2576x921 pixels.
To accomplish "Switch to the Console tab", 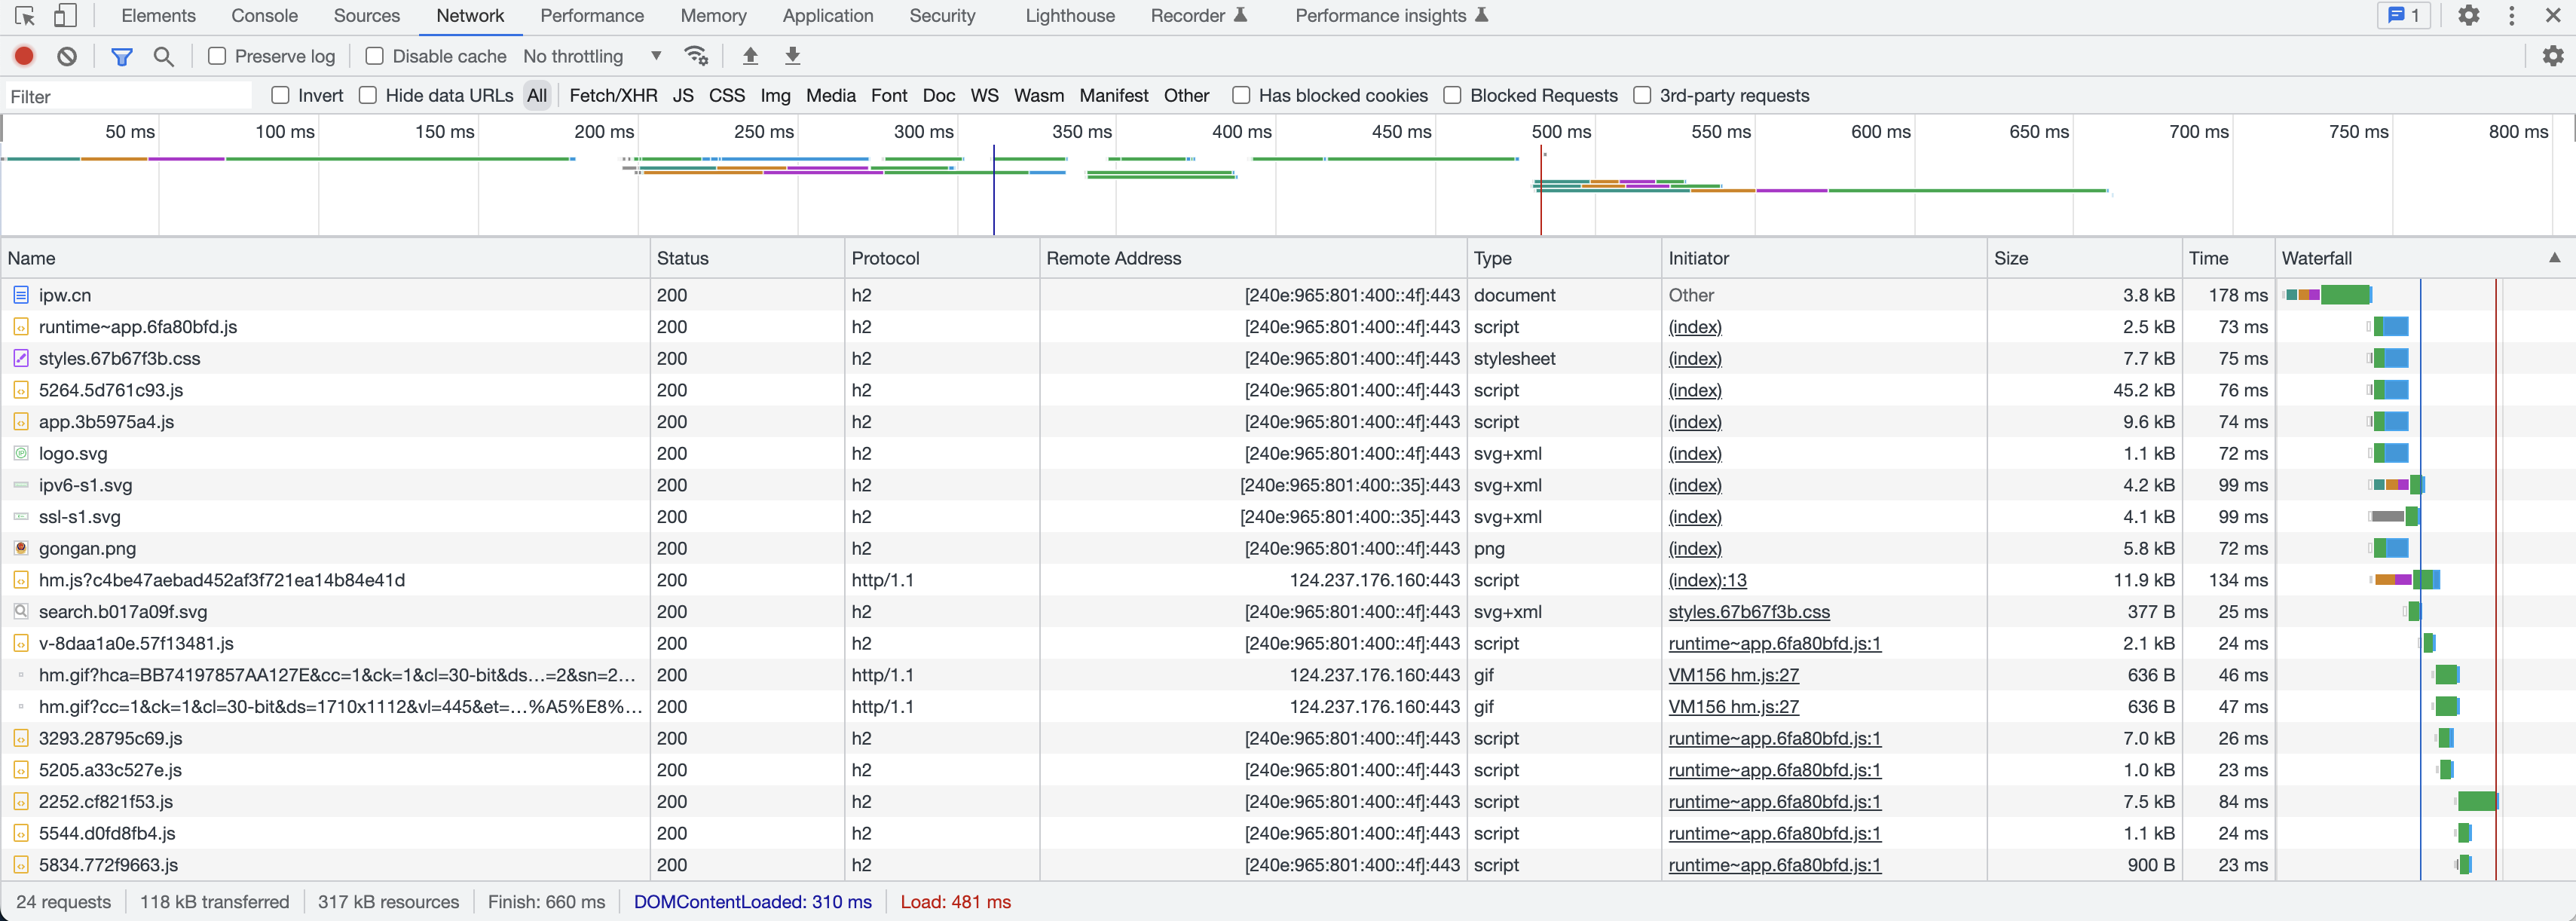I will click(264, 16).
